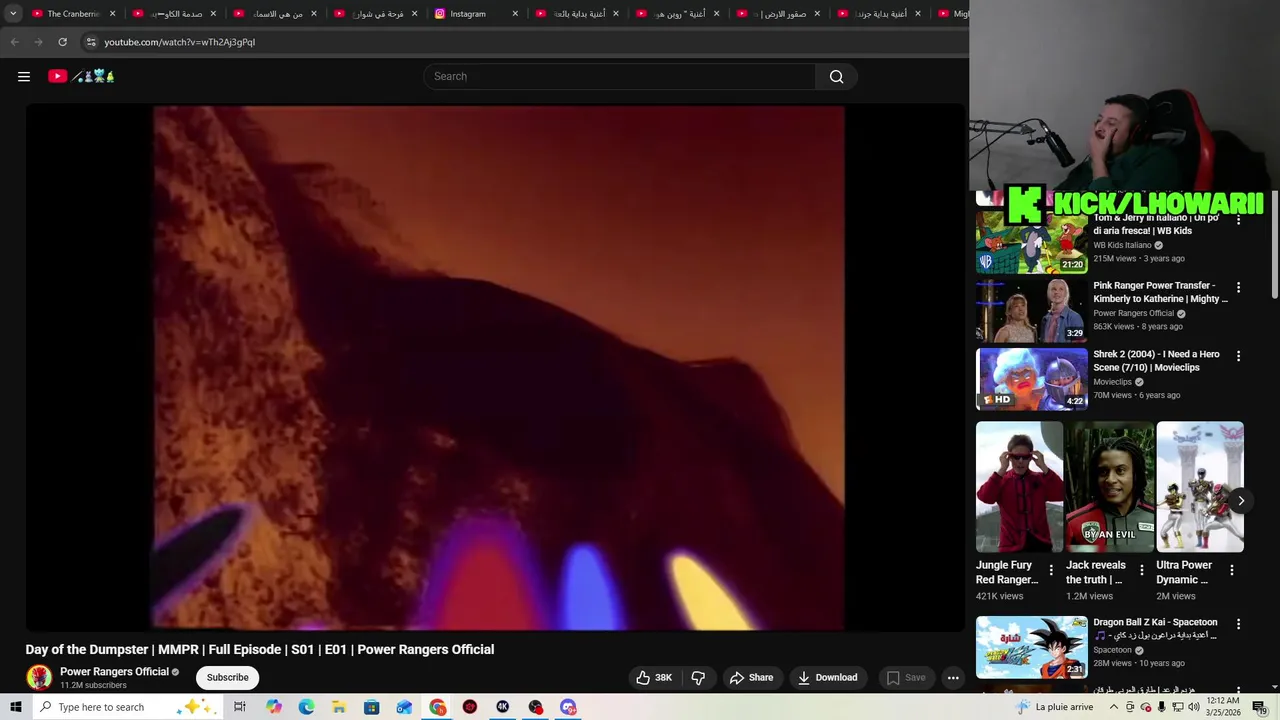Open Microsoft Edge from the taskbar
This screenshot has height=720, width=1280.
tap(306, 707)
